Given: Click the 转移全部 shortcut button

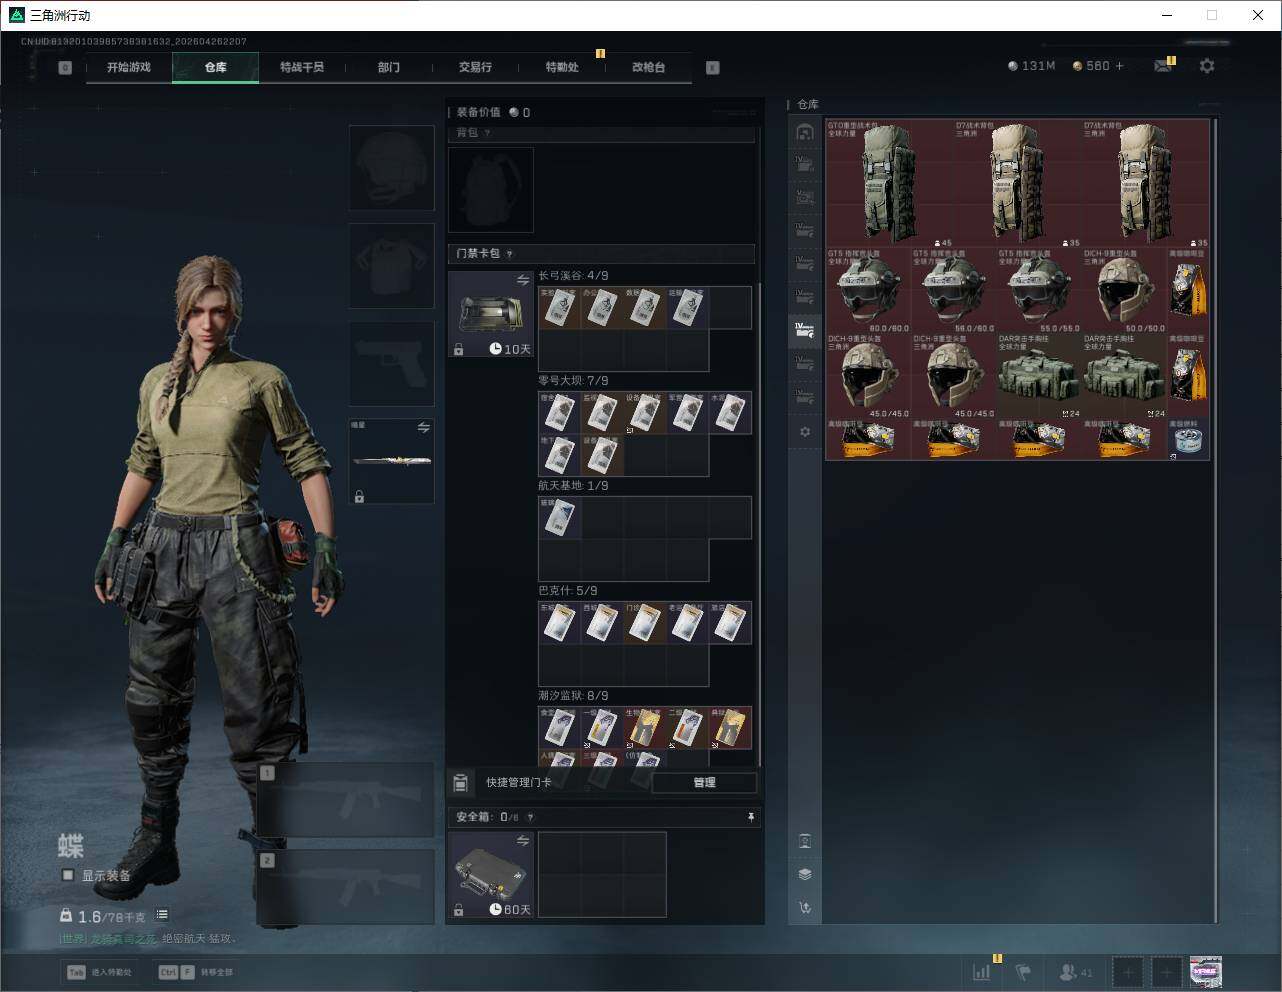Looking at the screenshot, I should tap(196, 972).
